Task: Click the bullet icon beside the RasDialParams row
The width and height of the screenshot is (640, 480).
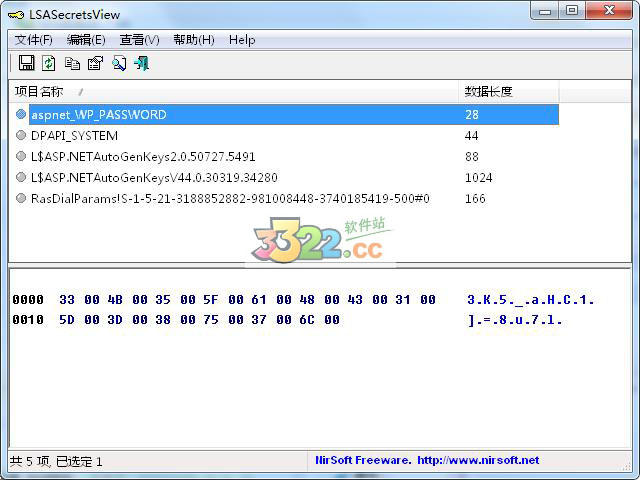Action: point(21,198)
